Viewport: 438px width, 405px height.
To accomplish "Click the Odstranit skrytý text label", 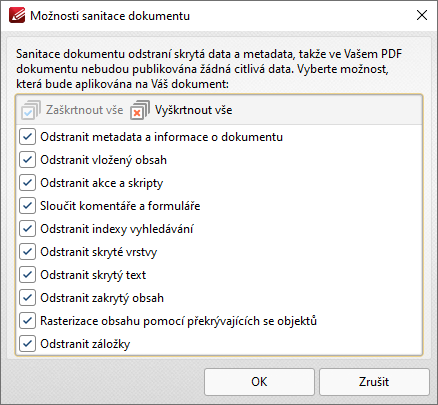I will (93, 275).
